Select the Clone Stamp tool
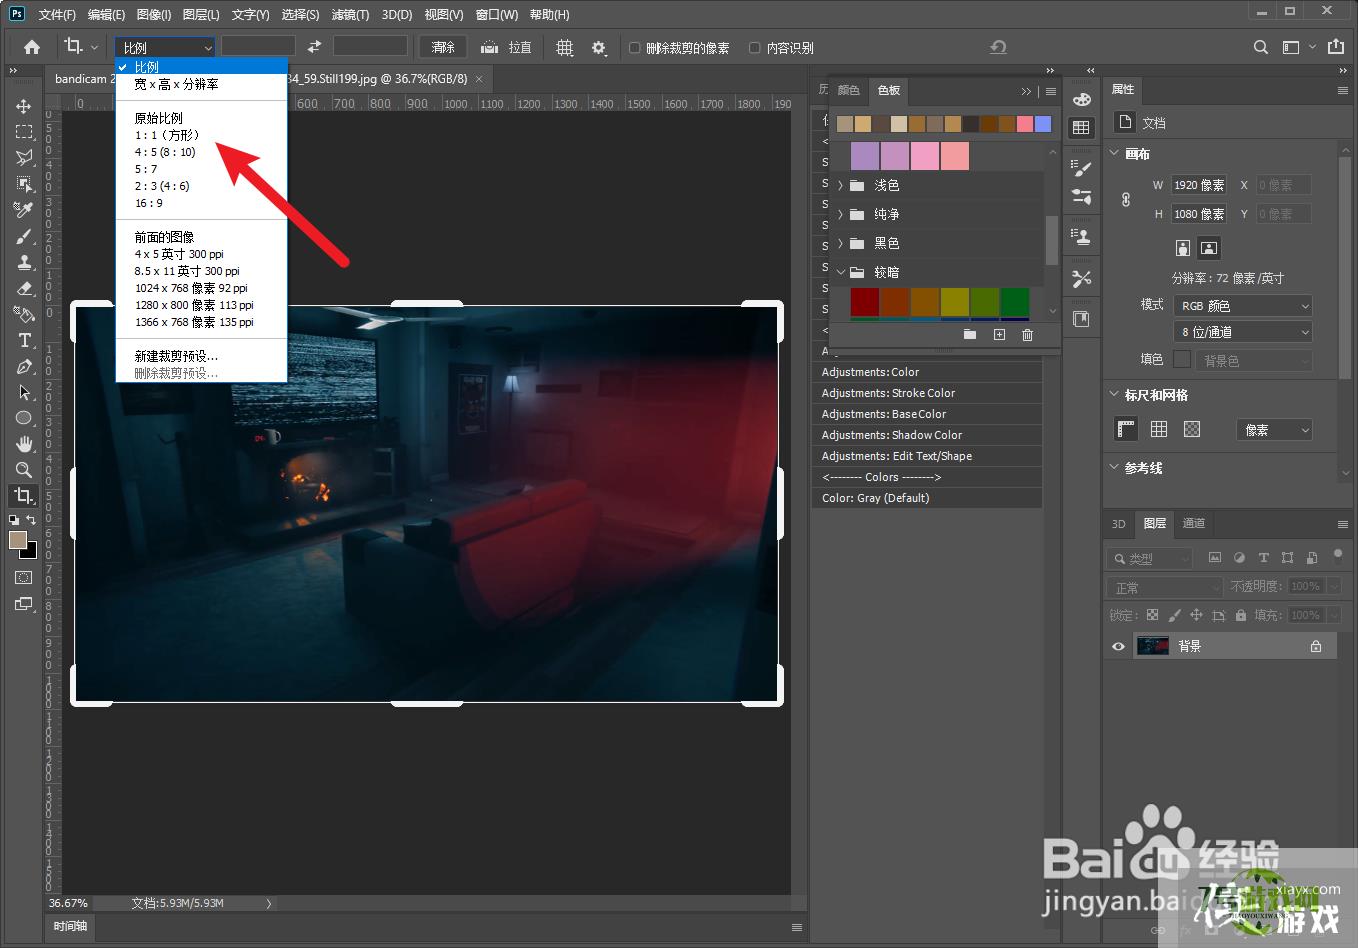This screenshot has height=948, width=1358. click(23, 262)
